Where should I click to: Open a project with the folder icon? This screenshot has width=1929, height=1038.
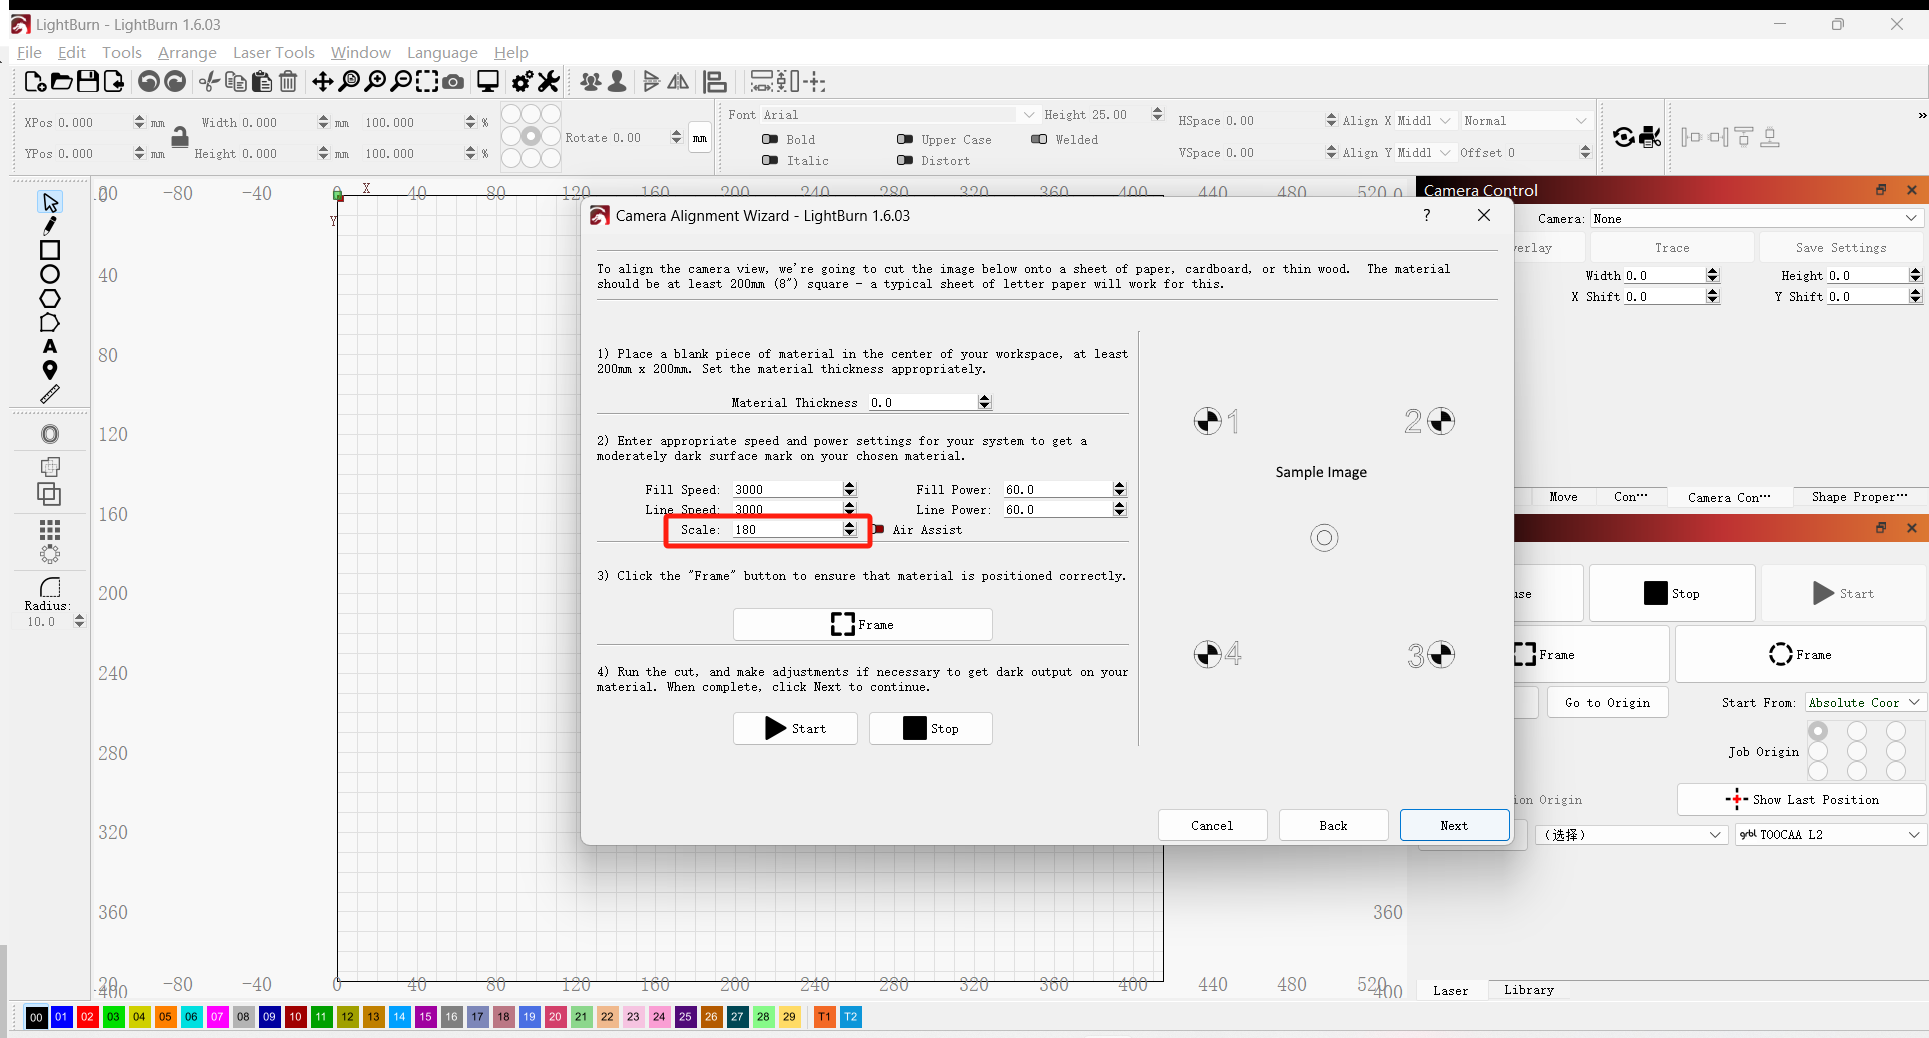click(61, 82)
